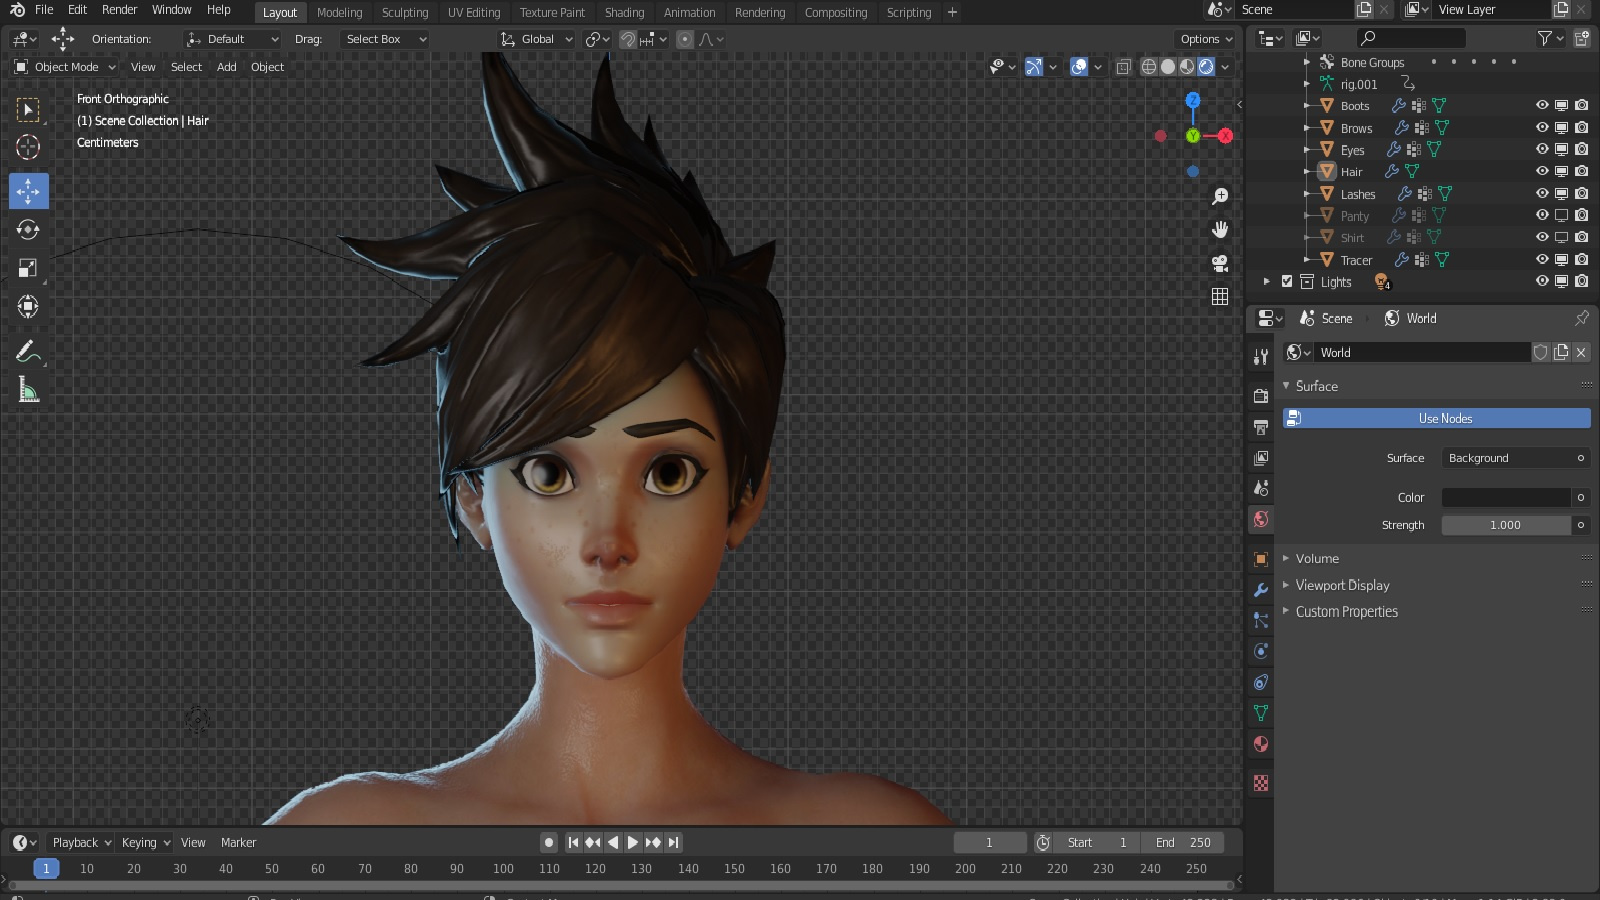Click the viewport pan hand icon
Viewport: 1600px width, 900px height.
1220,230
